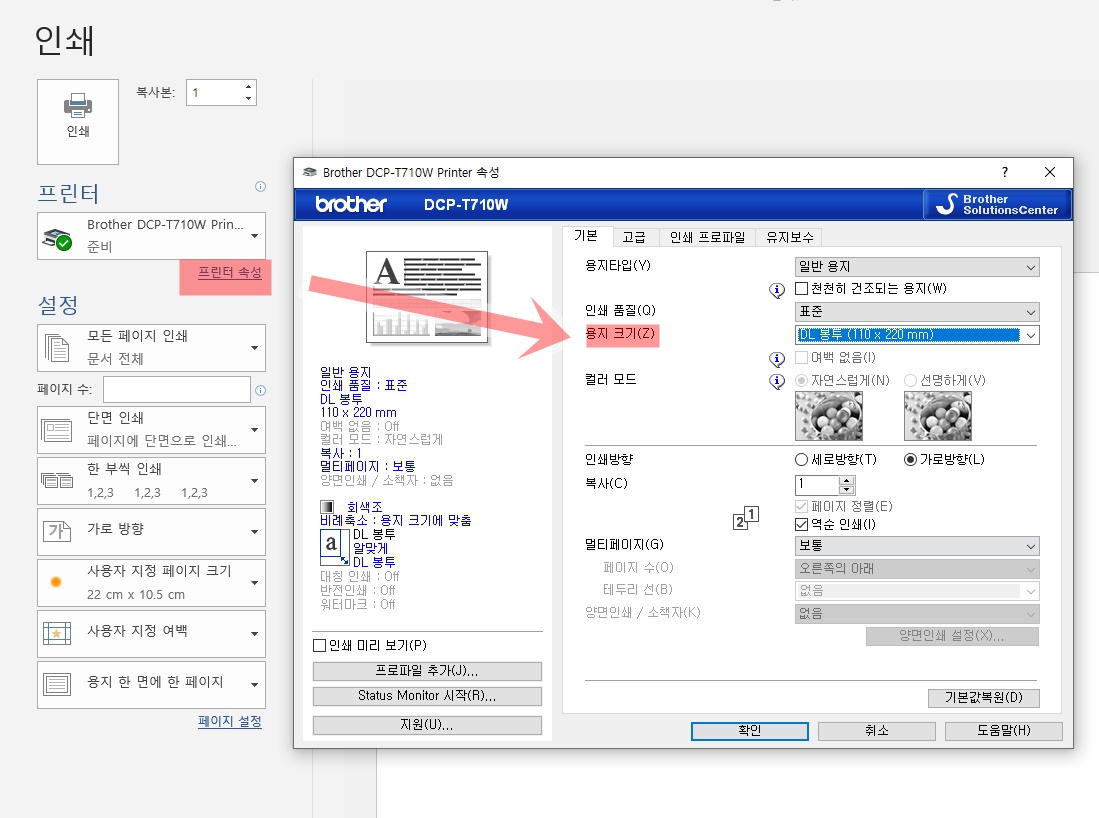
Task: Click the collated pages icon near 페이지 정렬
Action: (x=746, y=517)
